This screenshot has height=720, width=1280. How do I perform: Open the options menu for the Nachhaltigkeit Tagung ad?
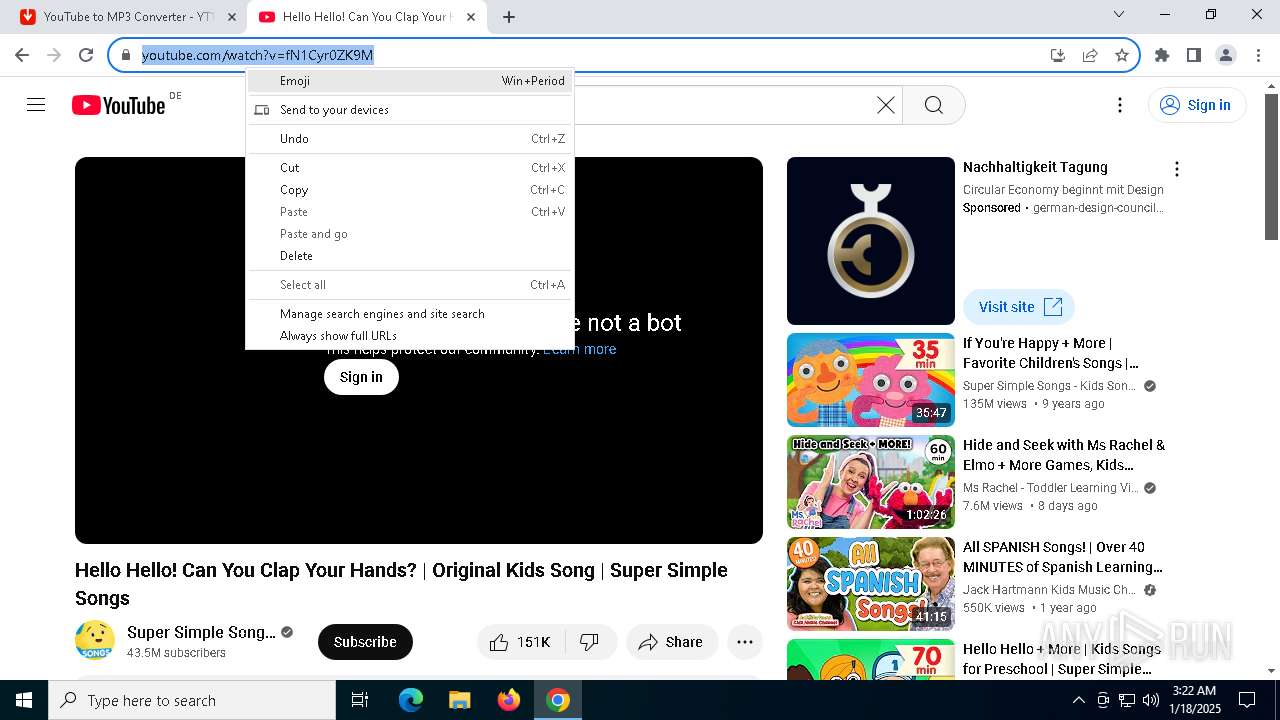[x=1177, y=169]
